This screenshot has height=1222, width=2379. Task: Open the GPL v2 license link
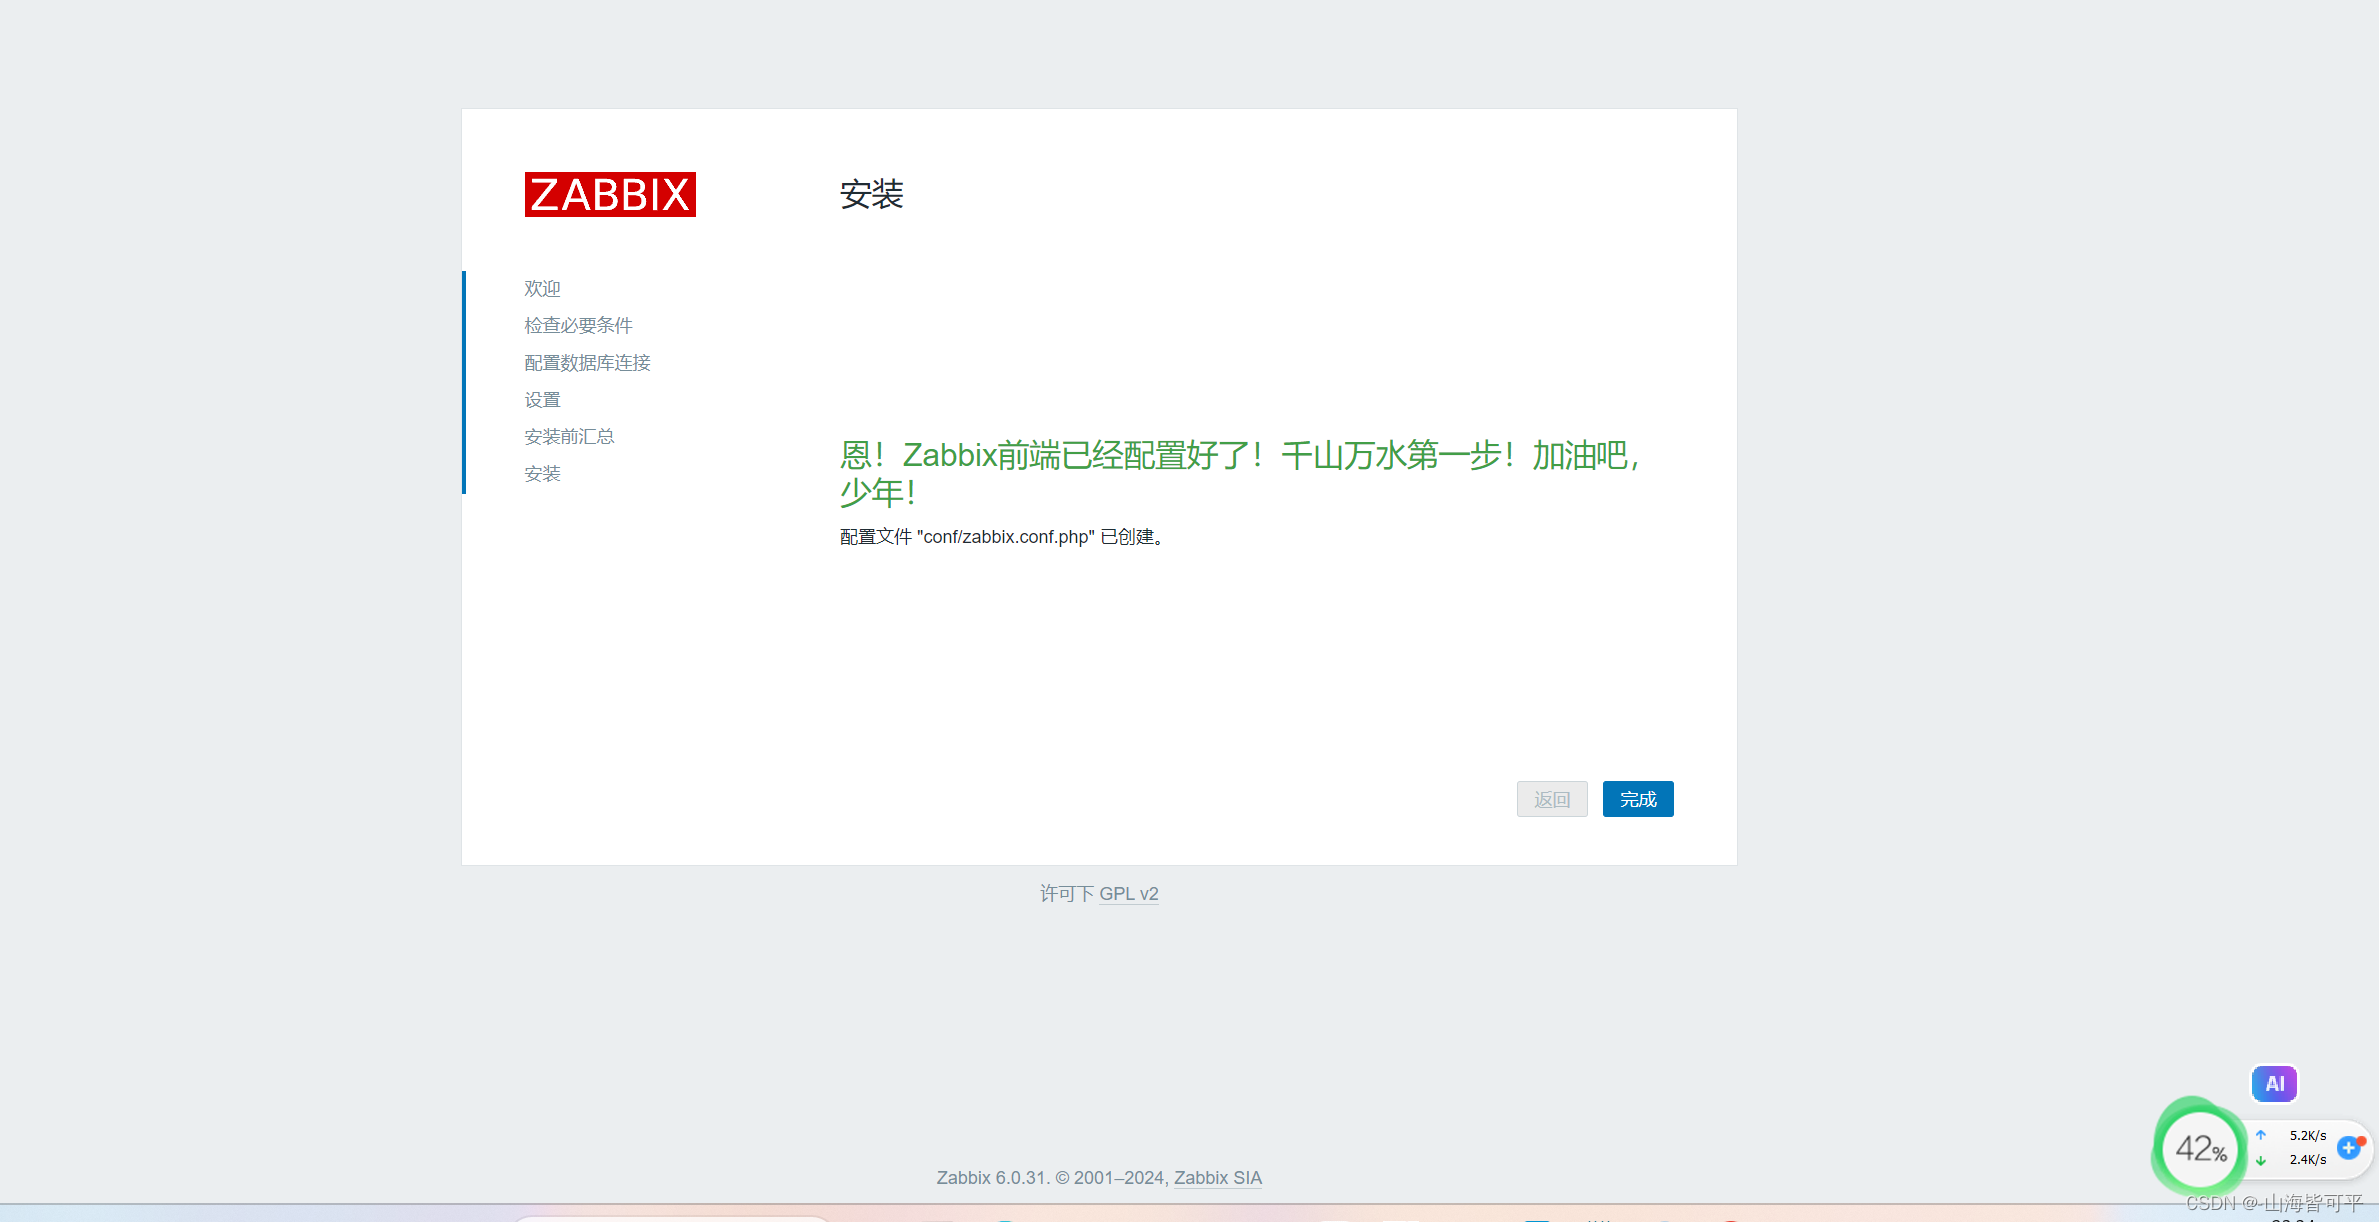click(x=1129, y=893)
